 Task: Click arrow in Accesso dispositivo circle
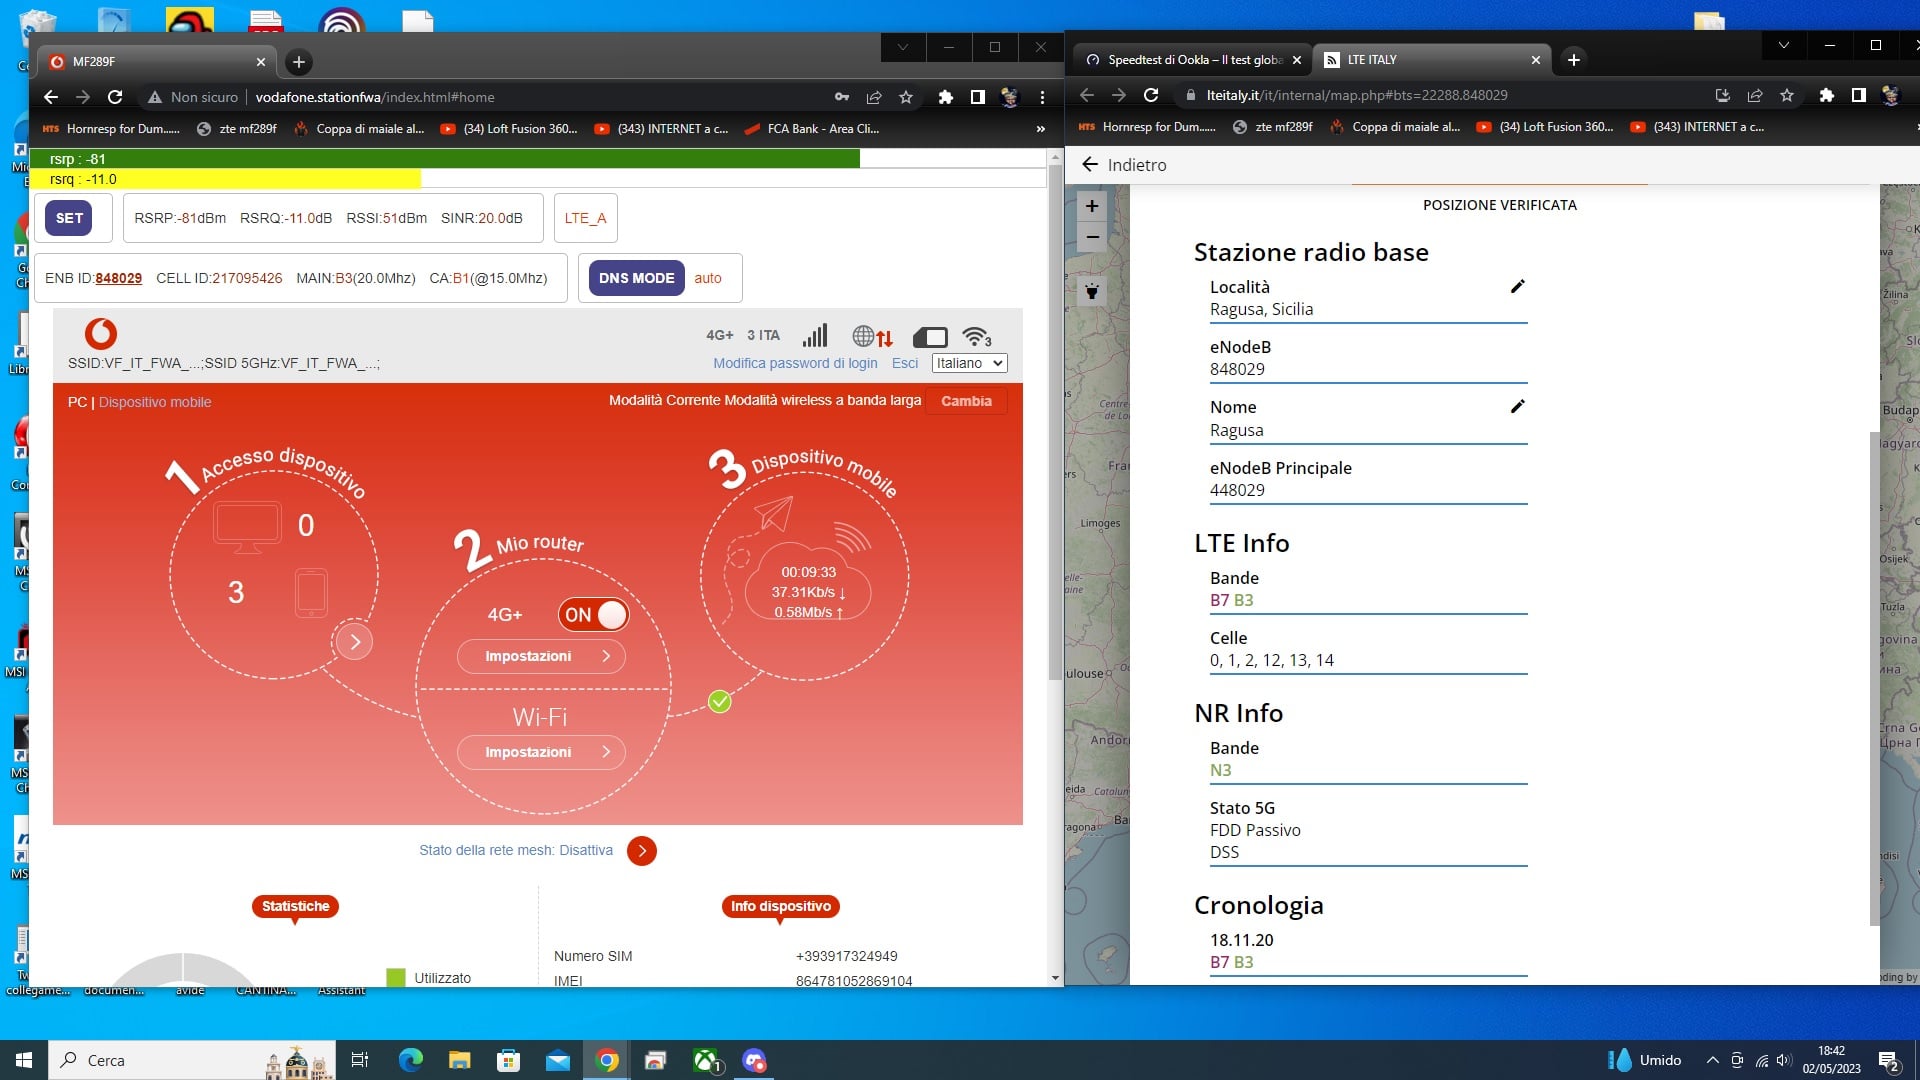point(355,642)
